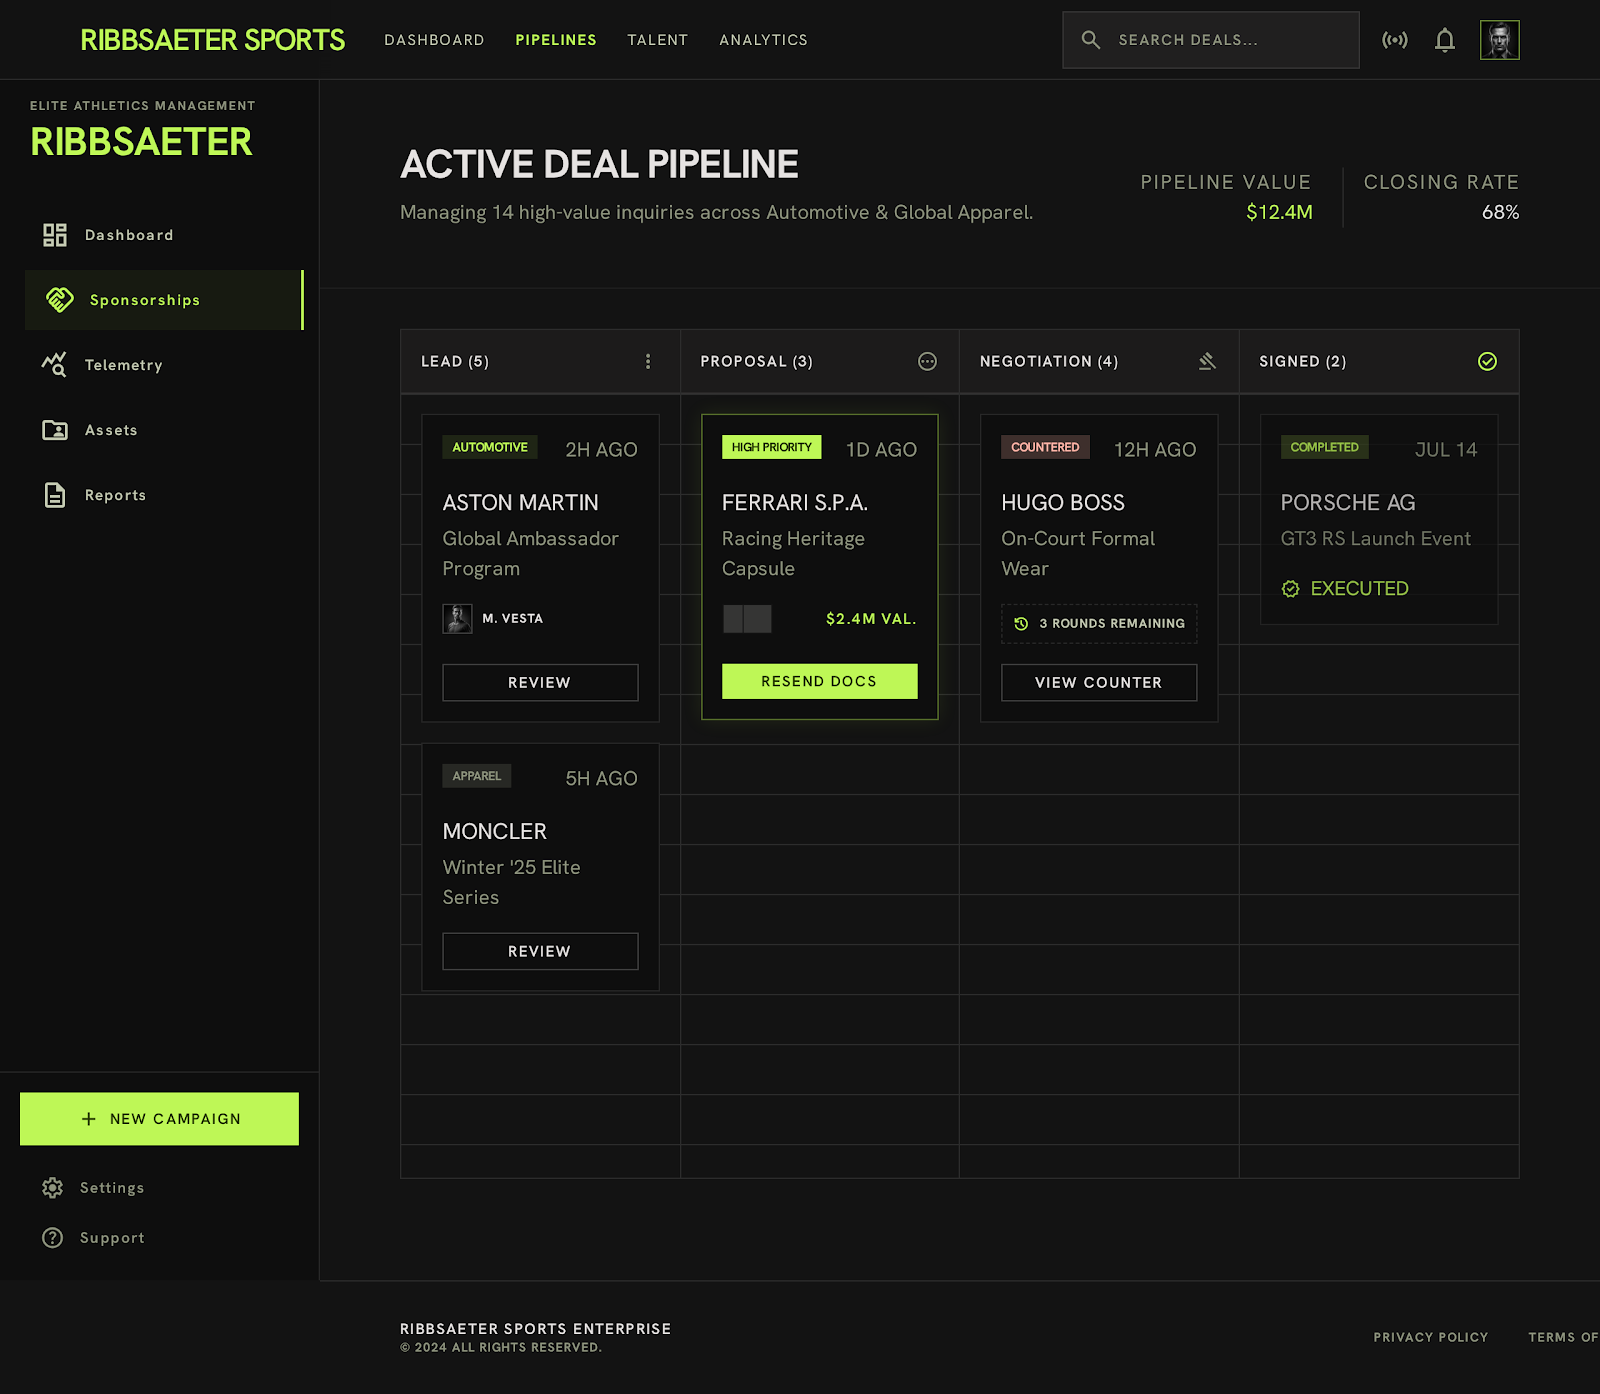Open the user profile avatar
Screen dimensions: 1600x1394
click(x=1500, y=40)
